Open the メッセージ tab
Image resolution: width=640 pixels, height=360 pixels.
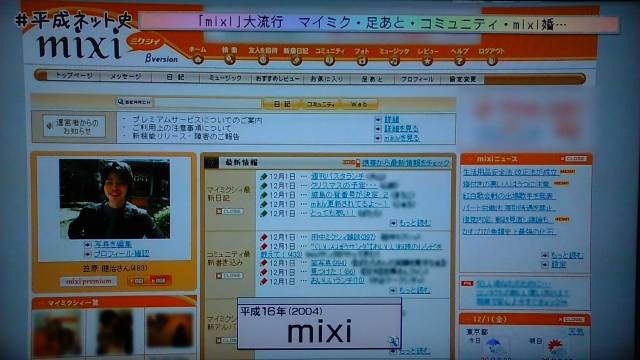click(126, 76)
